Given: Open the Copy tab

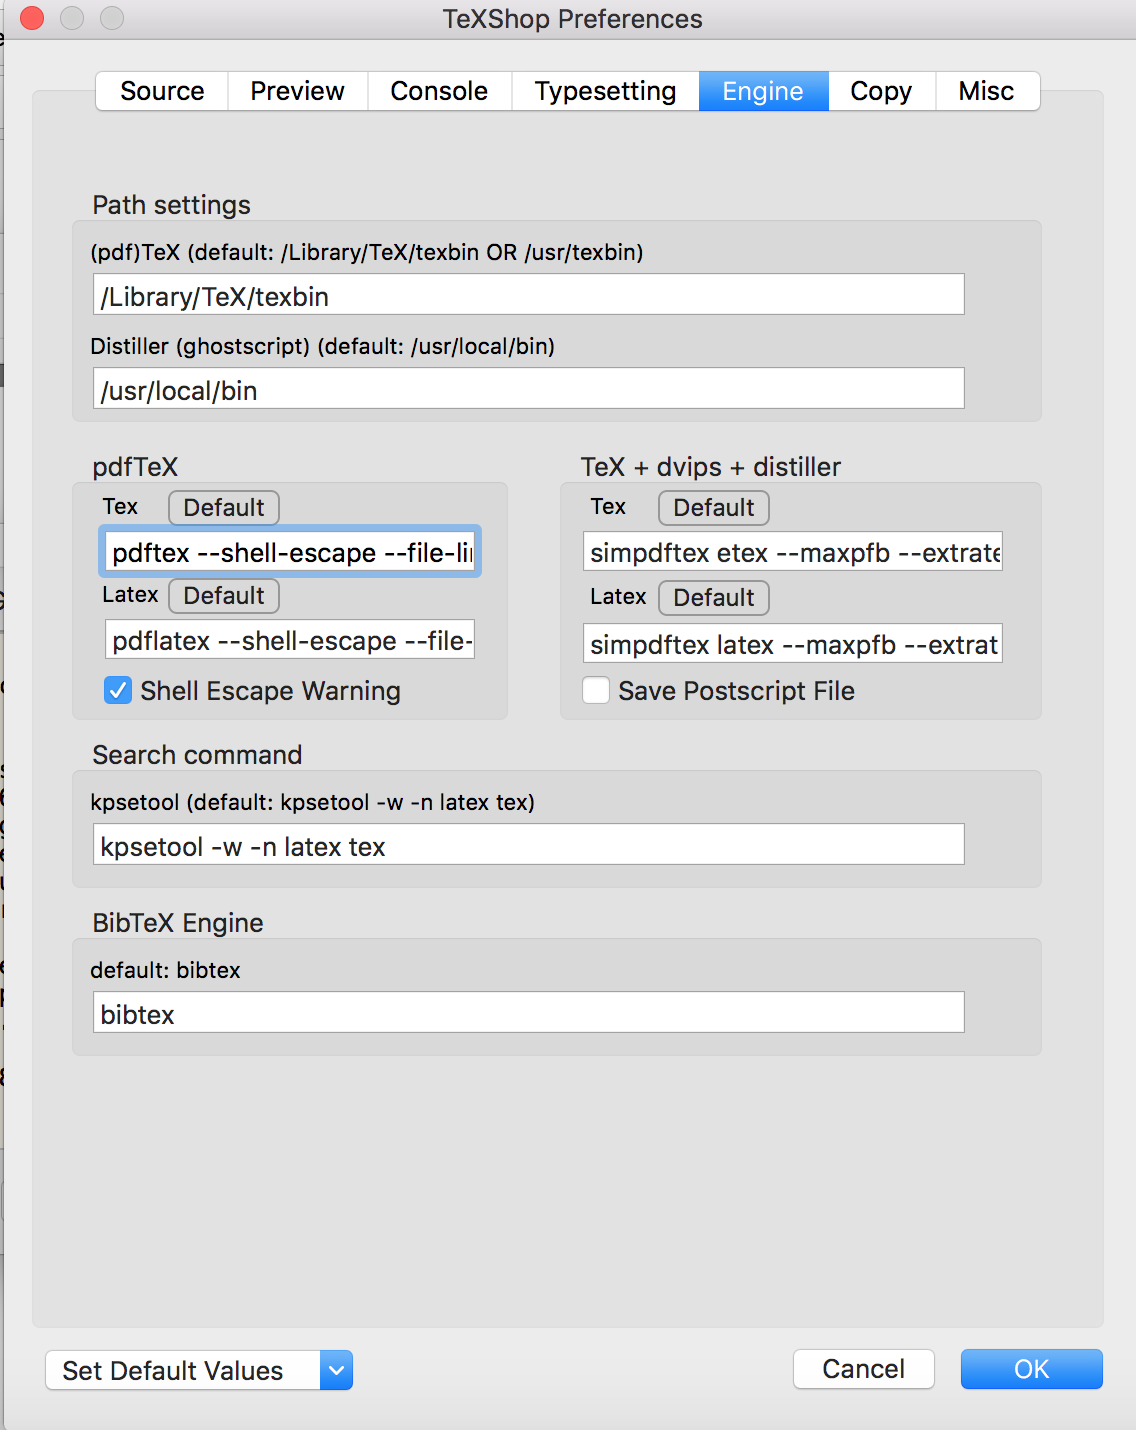Looking at the screenshot, I should tap(881, 91).
